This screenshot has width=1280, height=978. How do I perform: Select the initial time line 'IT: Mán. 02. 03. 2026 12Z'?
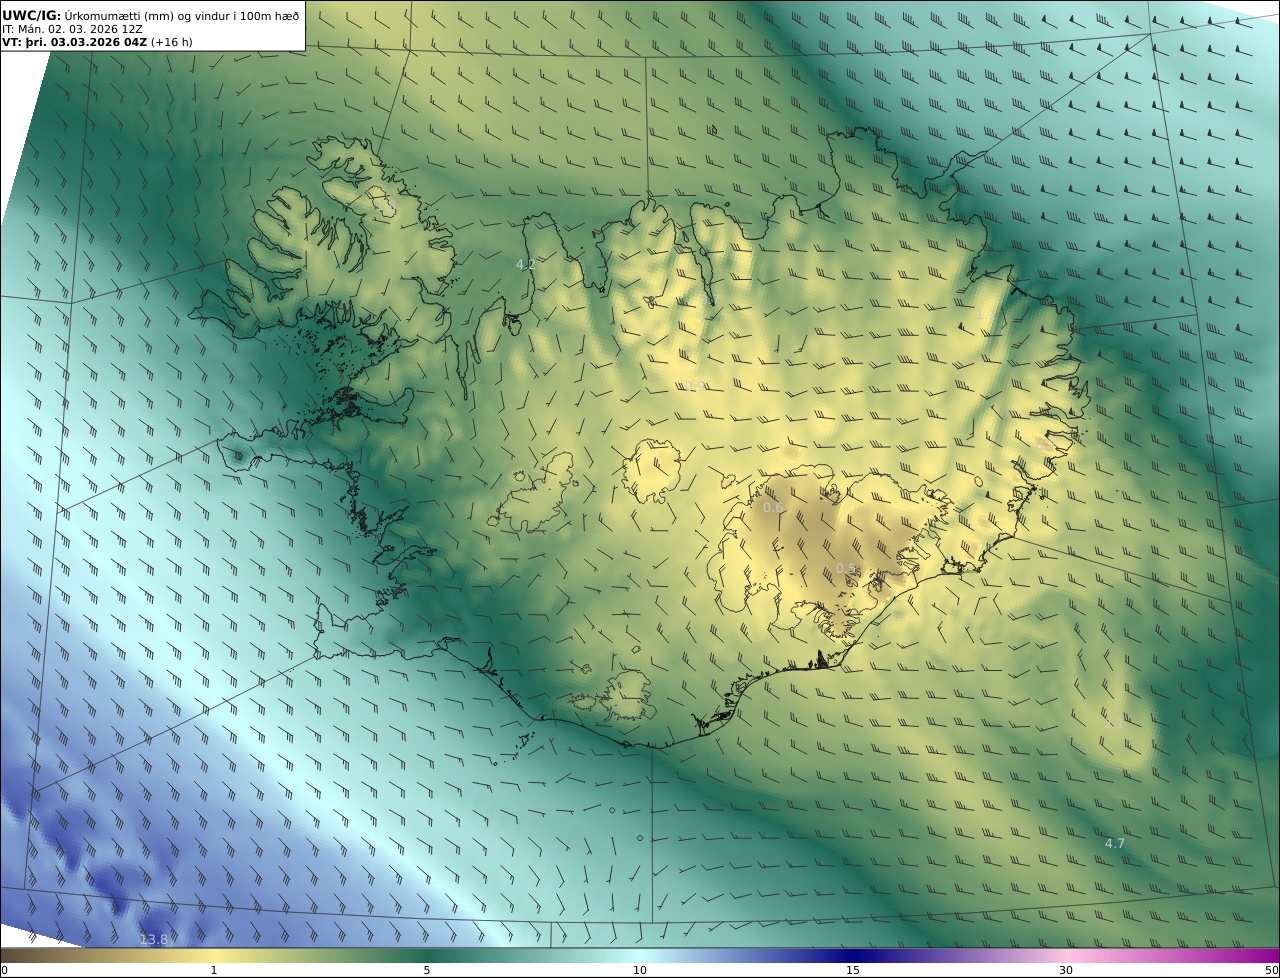coord(72,29)
